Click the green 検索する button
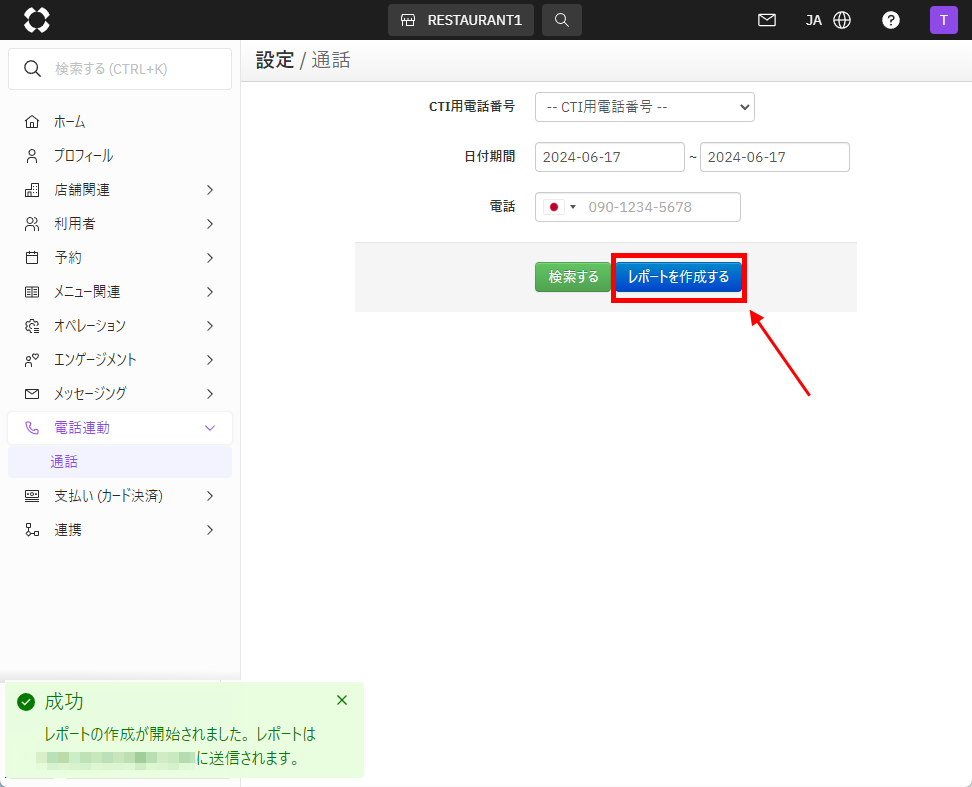Viewport: 972px width, 787px height. [572, 277]
